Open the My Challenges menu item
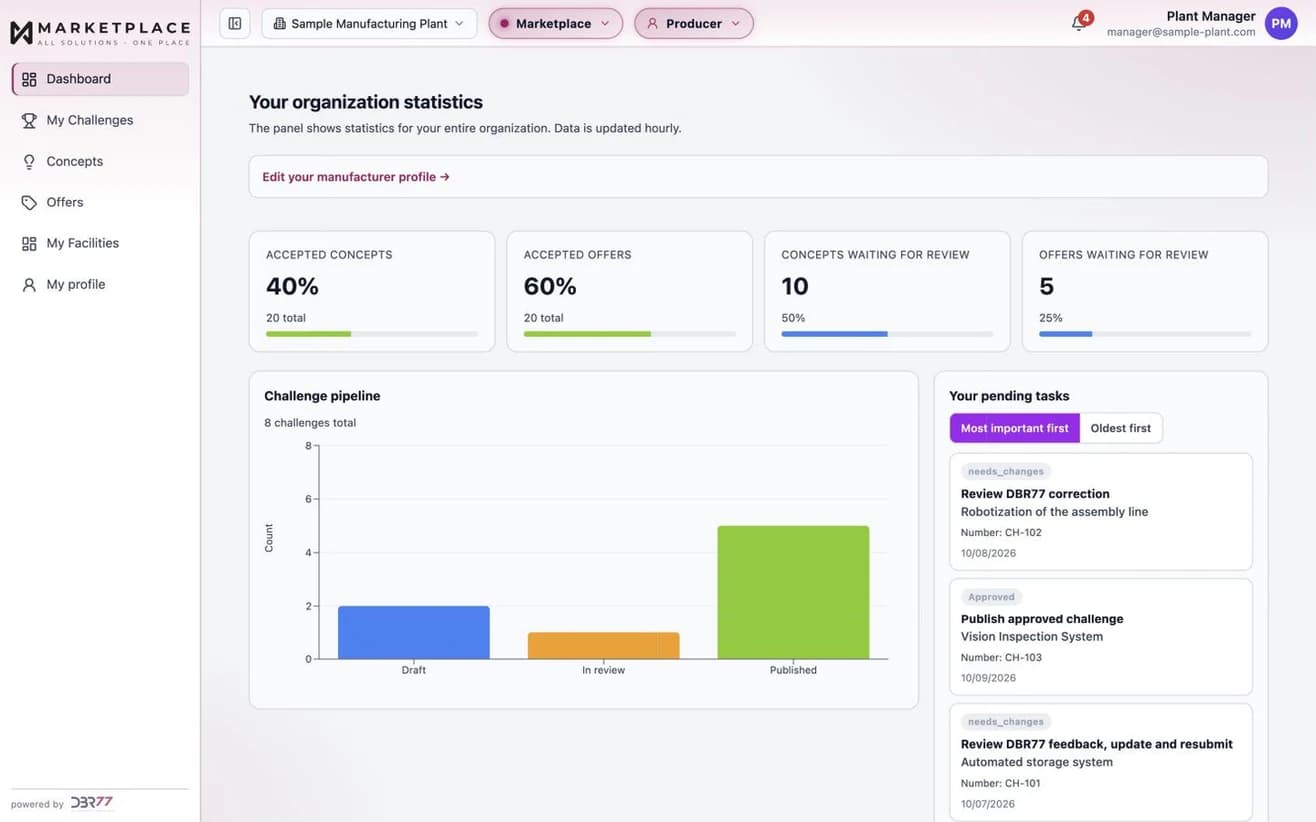Viewport: 1316px width, 822px height. 100,120
